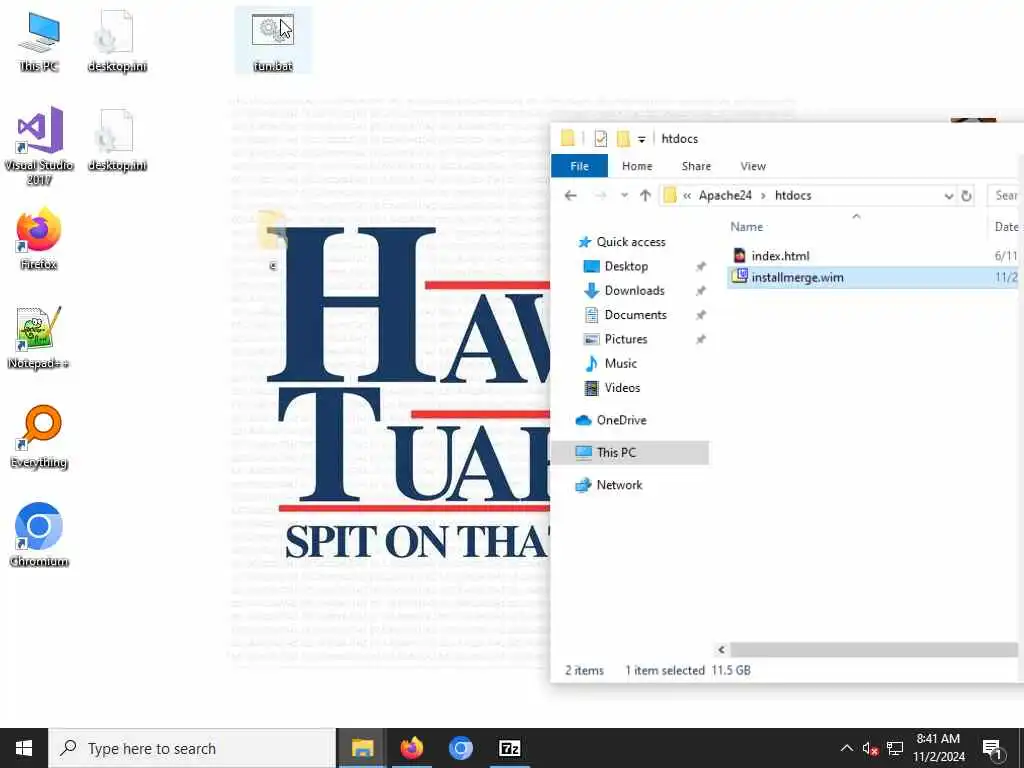Open the Windows Start menu
The height and width of the screenshot is (768, 1024).
tap(24, 748)
